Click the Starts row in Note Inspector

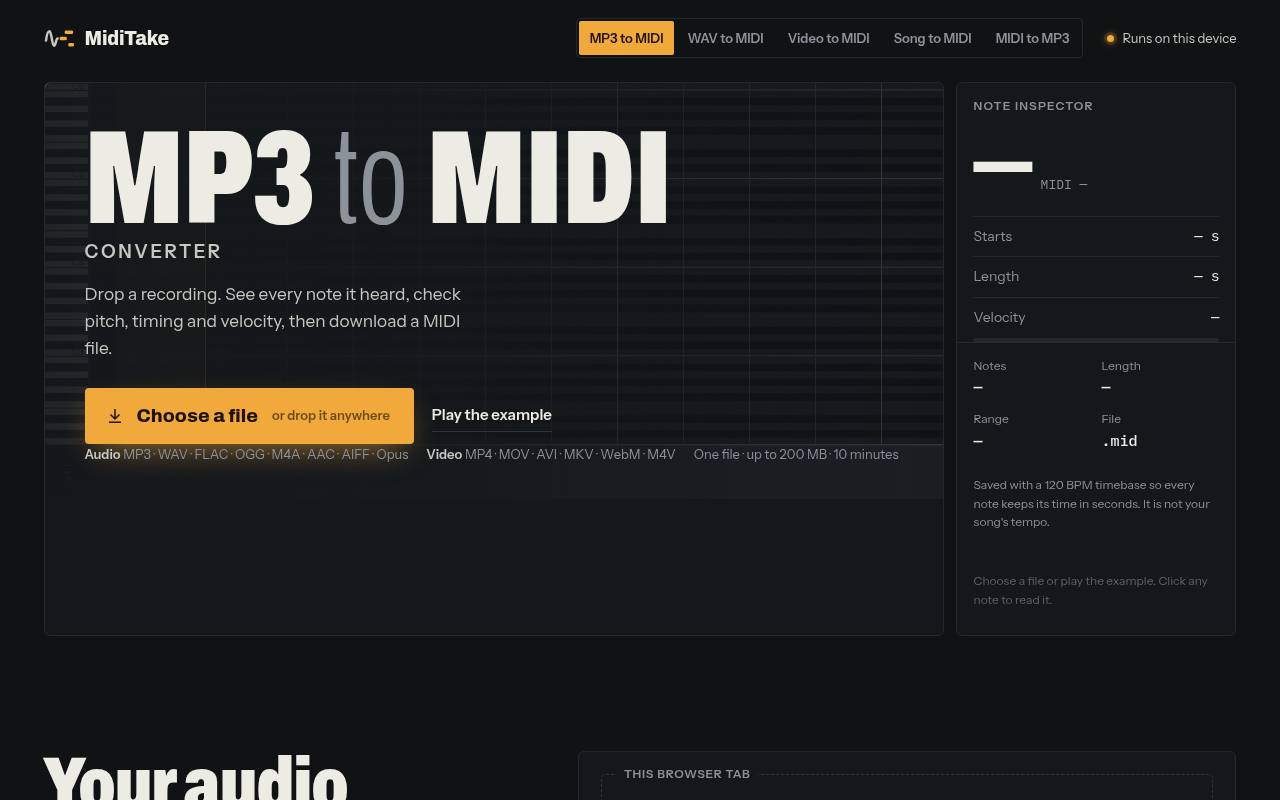click(x=1096, y=237)
